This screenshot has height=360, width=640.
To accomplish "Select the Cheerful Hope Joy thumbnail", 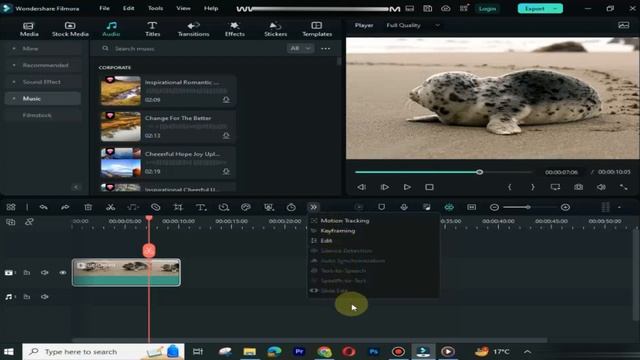I will [121, 162].
